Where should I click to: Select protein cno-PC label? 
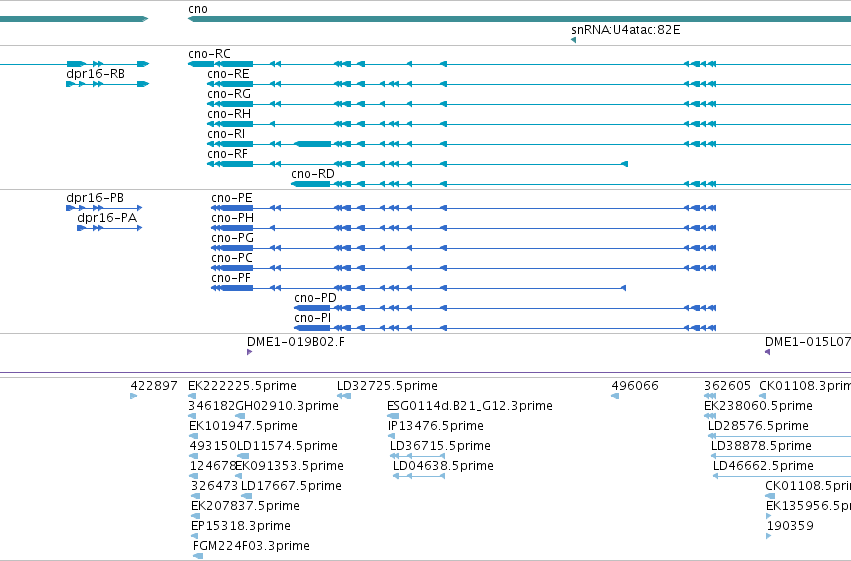[232, 258]
